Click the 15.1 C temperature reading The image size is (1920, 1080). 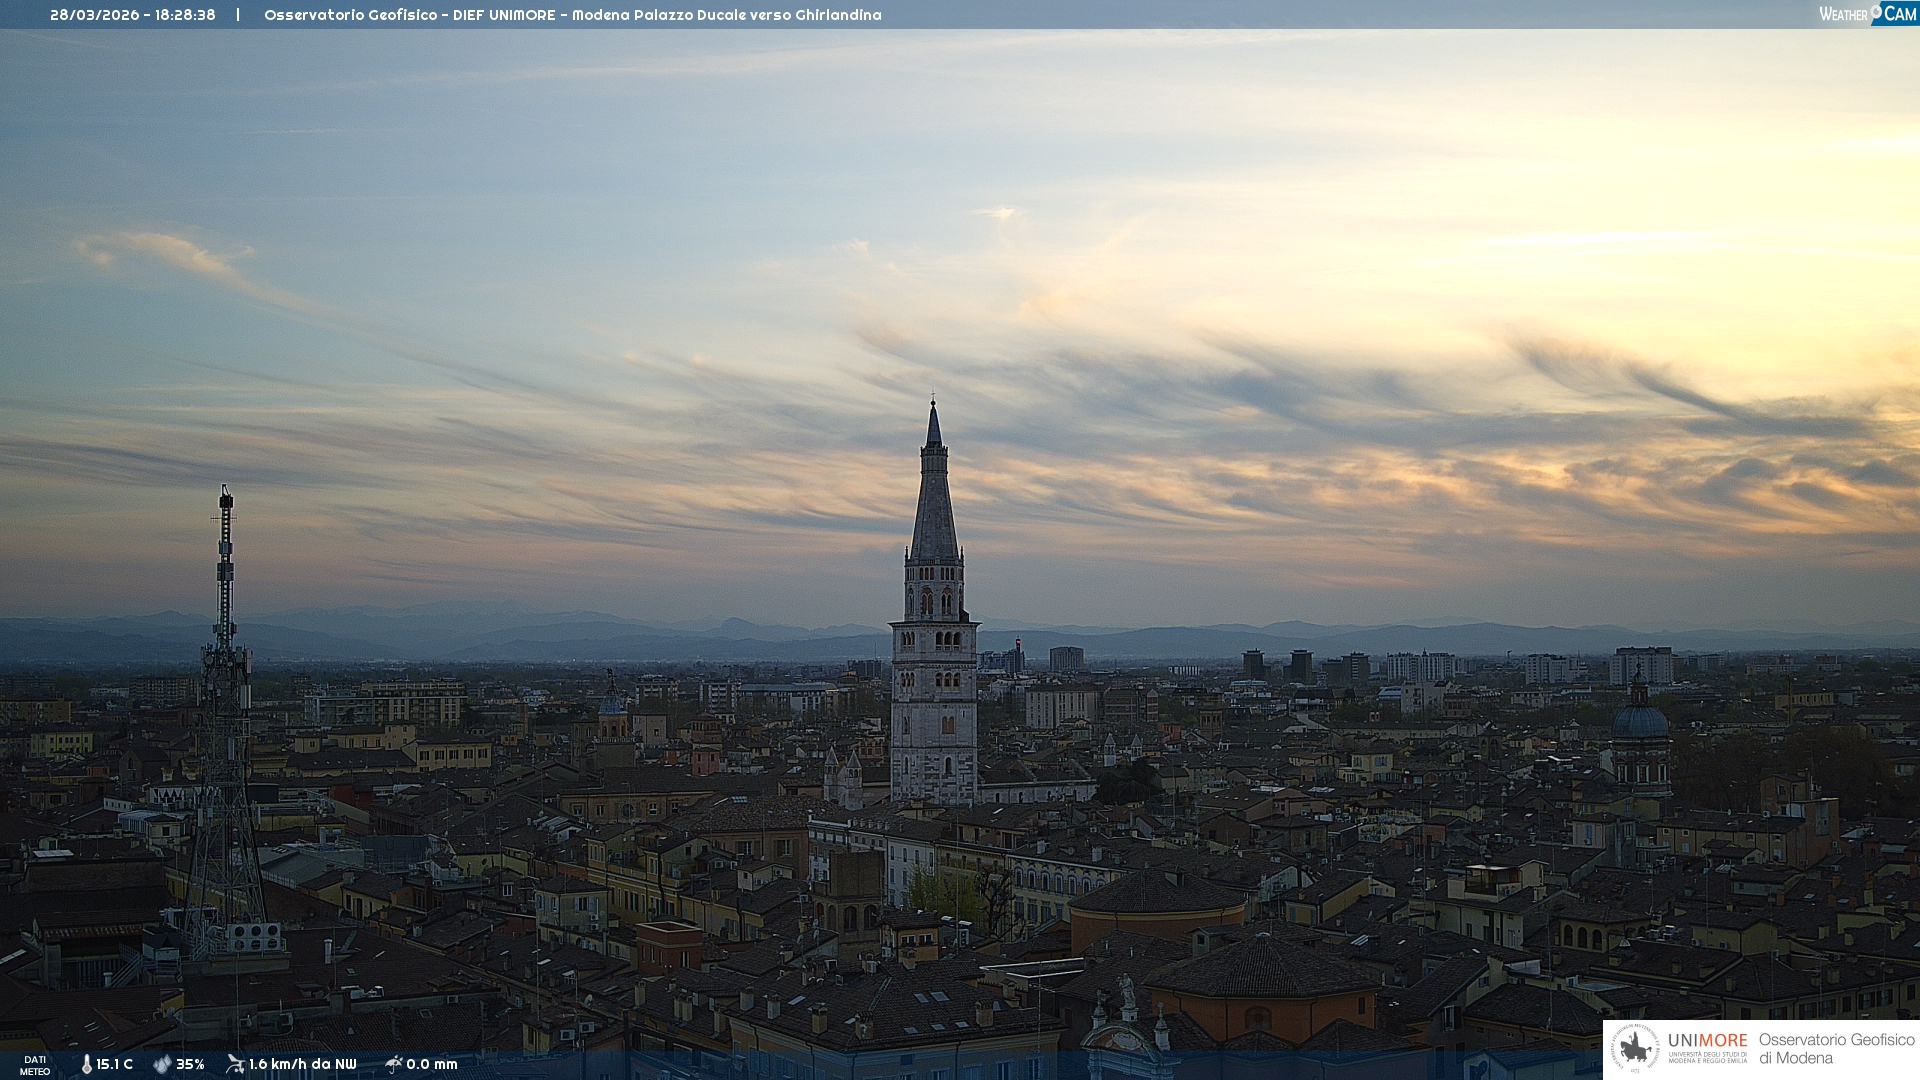pos(114,1064)
